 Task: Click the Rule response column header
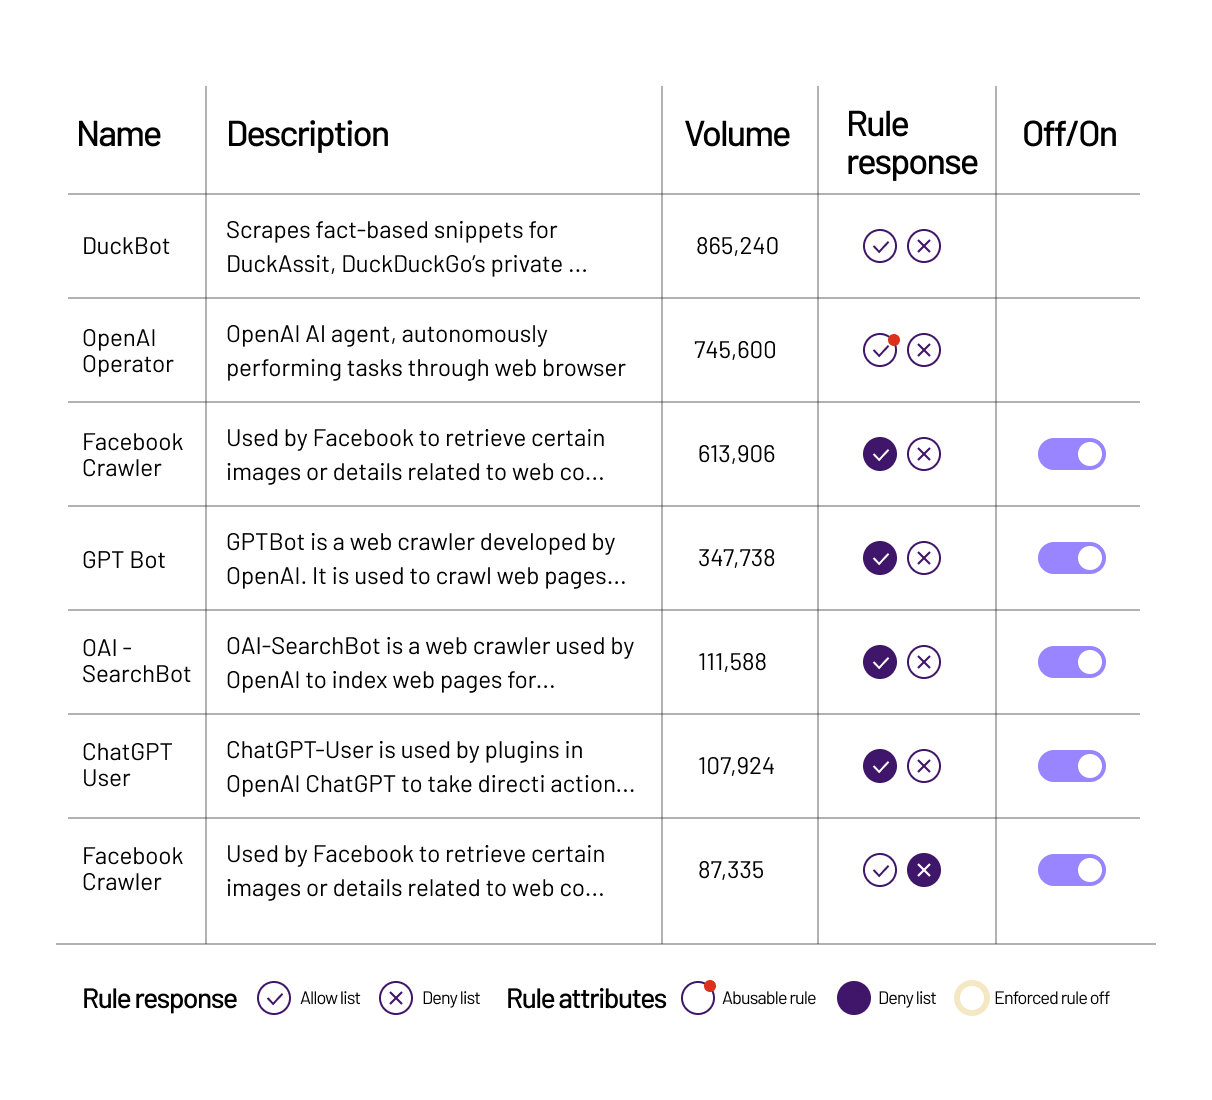(x=911, y=143)
